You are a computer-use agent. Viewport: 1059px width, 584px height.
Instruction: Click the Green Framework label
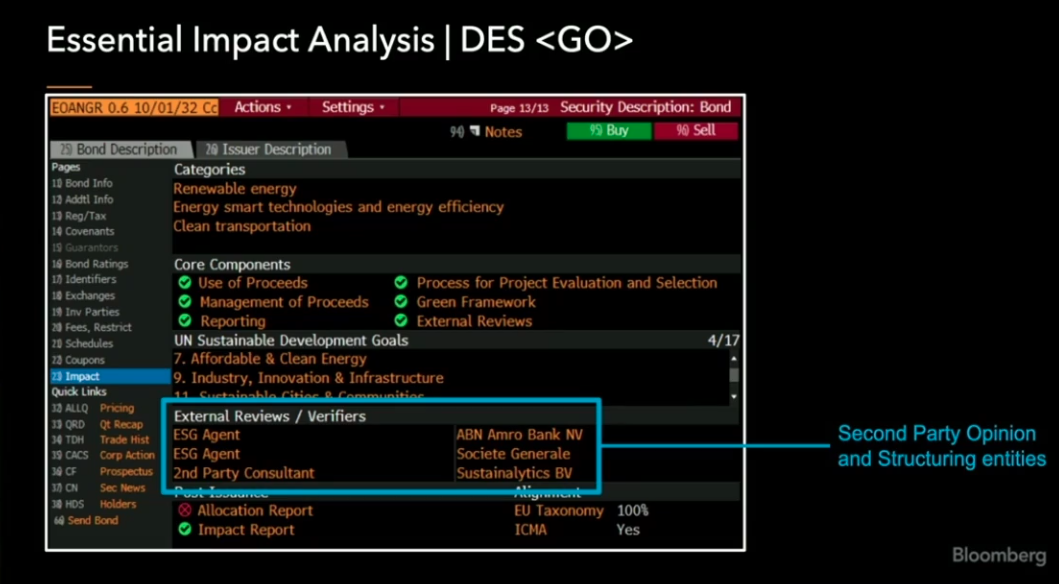pos(476,302)
